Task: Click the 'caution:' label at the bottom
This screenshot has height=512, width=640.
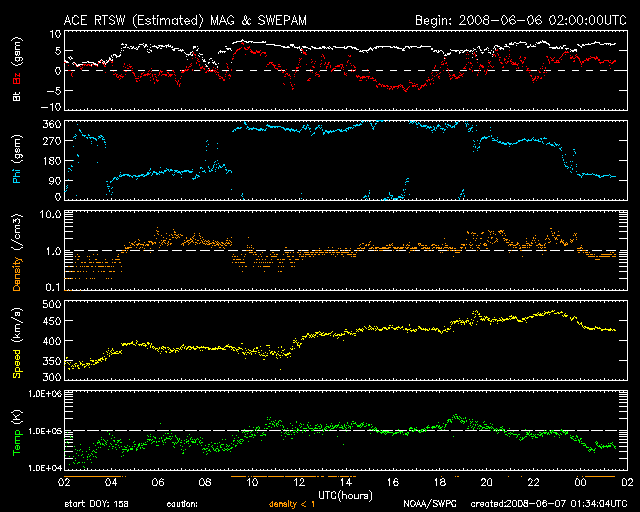Action: tap(182, 504)
